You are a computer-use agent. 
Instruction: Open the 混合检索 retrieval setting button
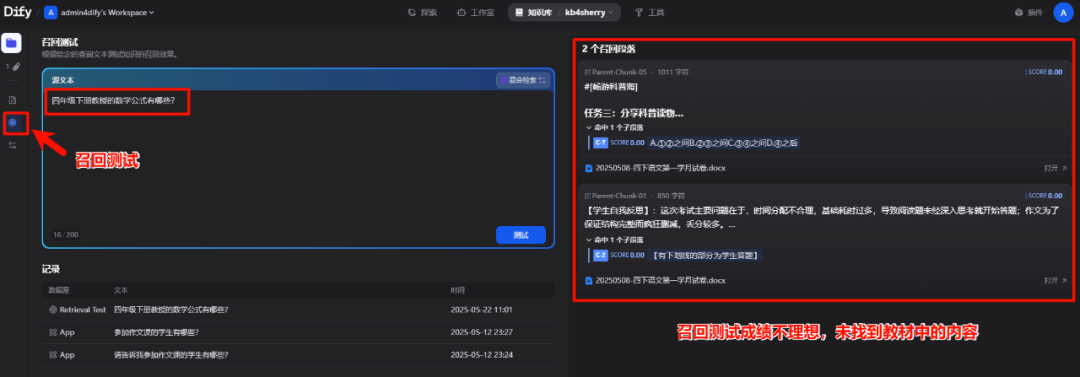(523, 81)
